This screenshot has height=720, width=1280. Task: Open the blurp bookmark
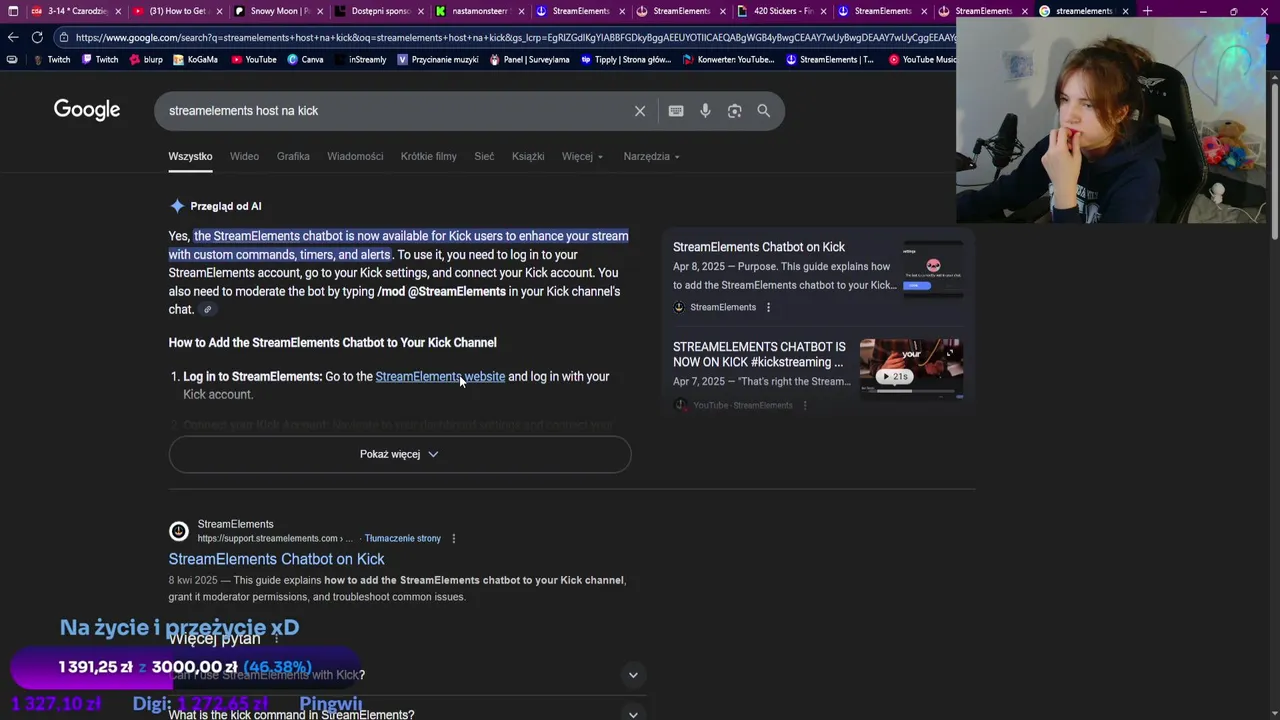point(146,59)
